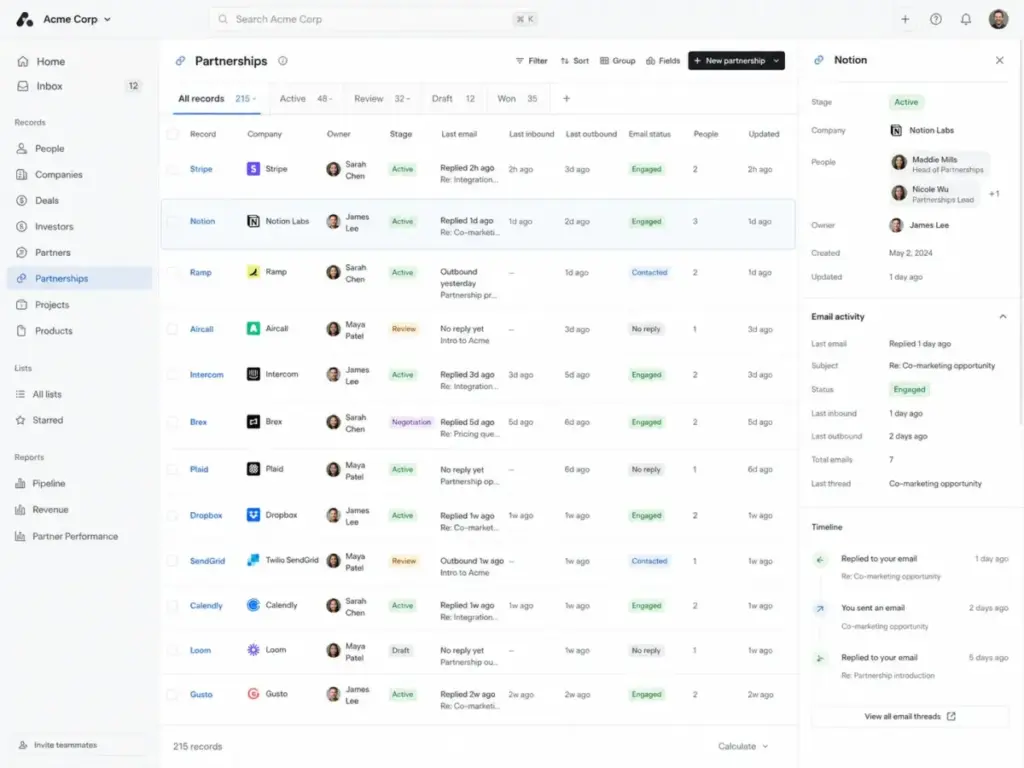The height and width of the screenshot is (768, 1024).
Task: Click the Search Acme Corp field
Action: pos(376,20)
